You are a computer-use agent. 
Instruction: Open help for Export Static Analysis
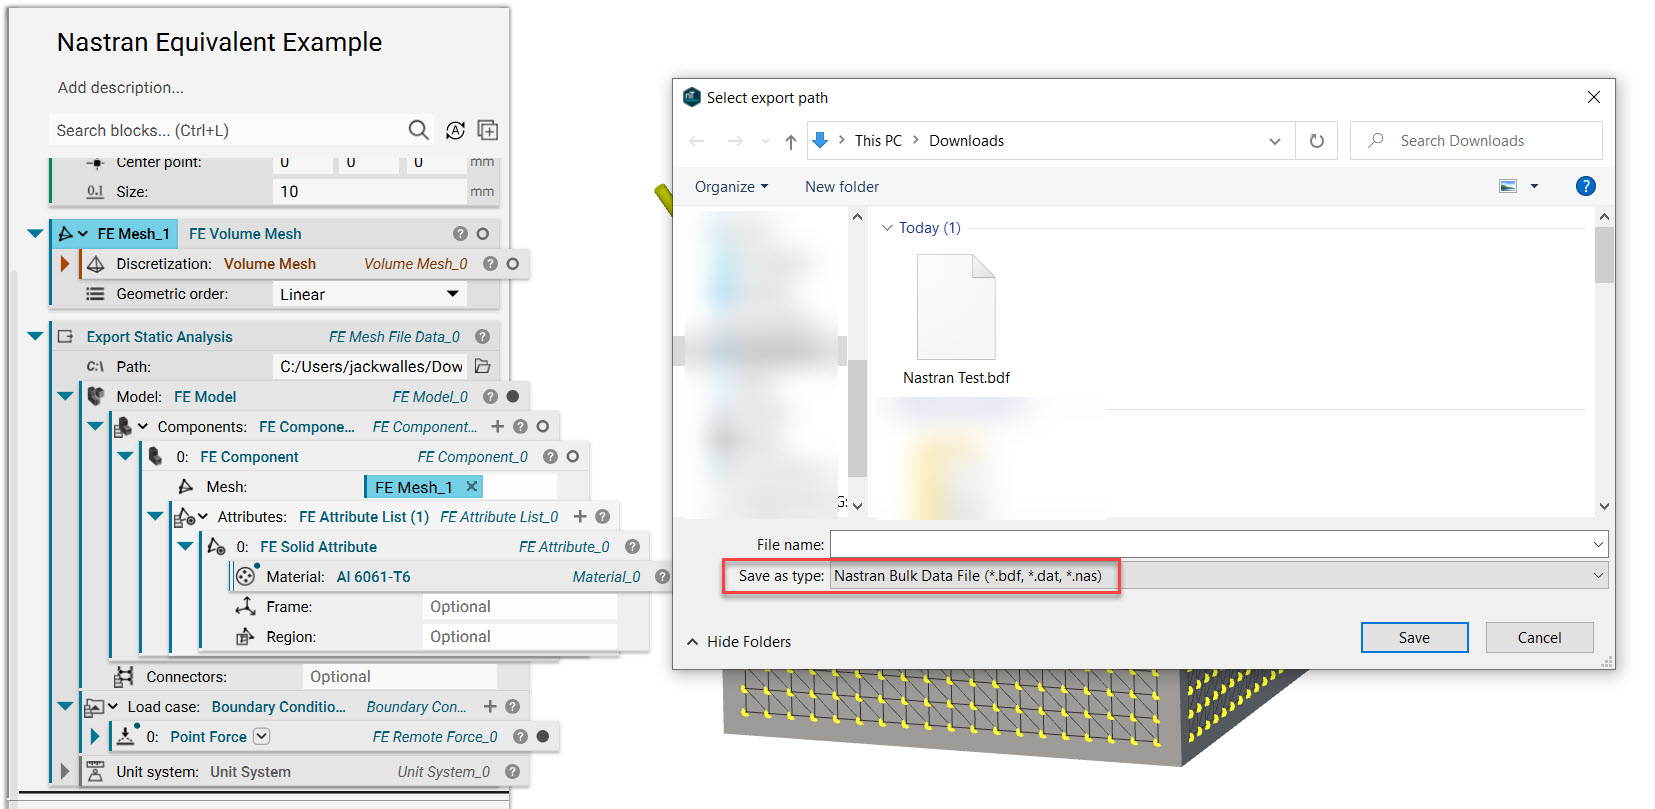[x=482, y=337]
